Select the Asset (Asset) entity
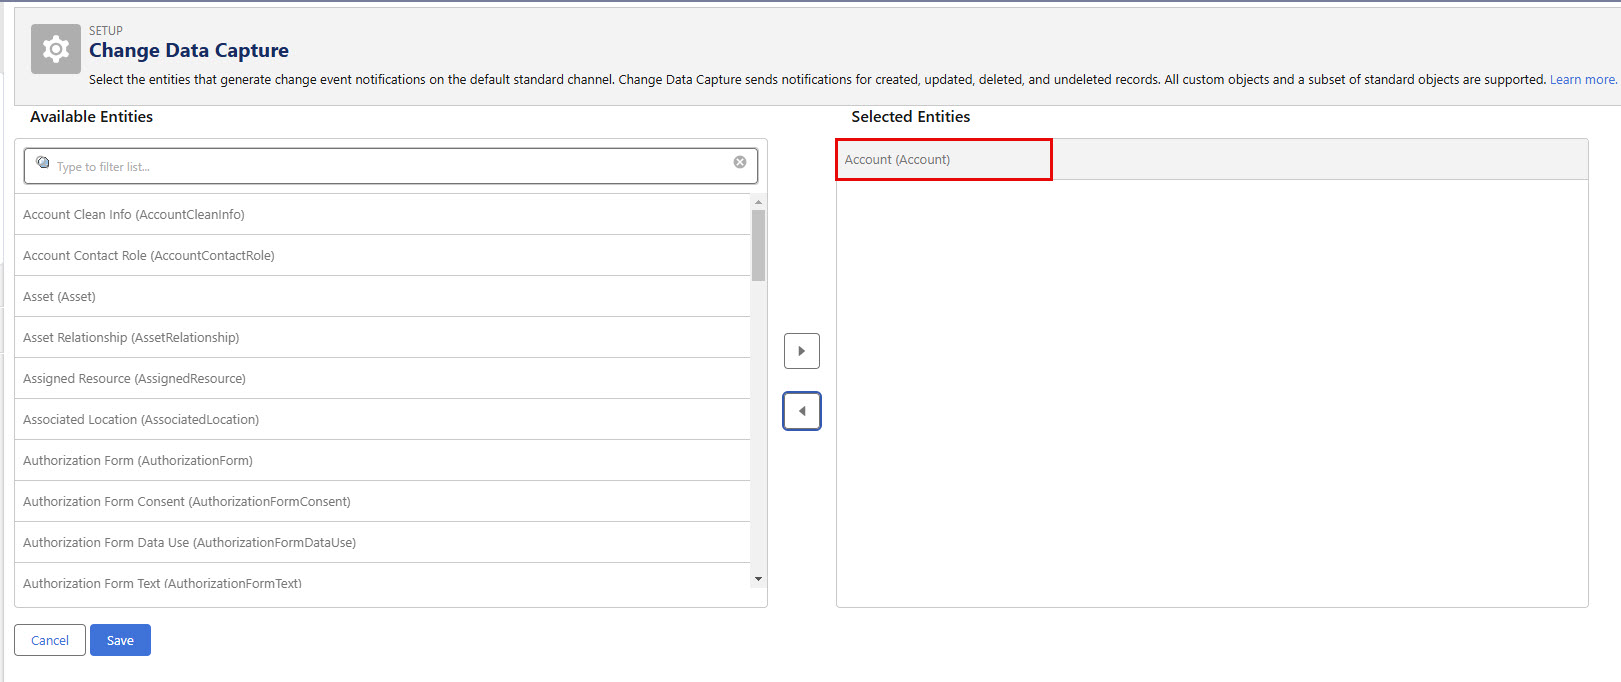1621x682 pixels. (382, 296)
